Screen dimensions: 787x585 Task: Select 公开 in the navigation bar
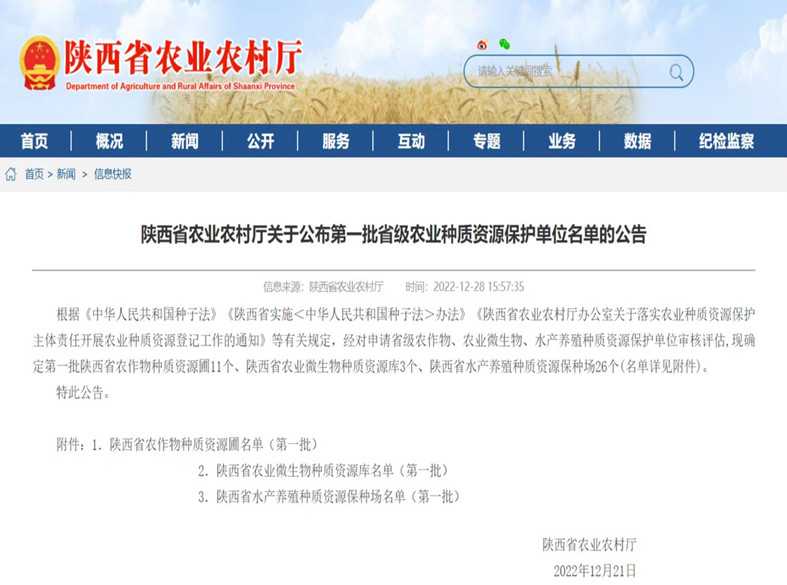click(260, 141)
